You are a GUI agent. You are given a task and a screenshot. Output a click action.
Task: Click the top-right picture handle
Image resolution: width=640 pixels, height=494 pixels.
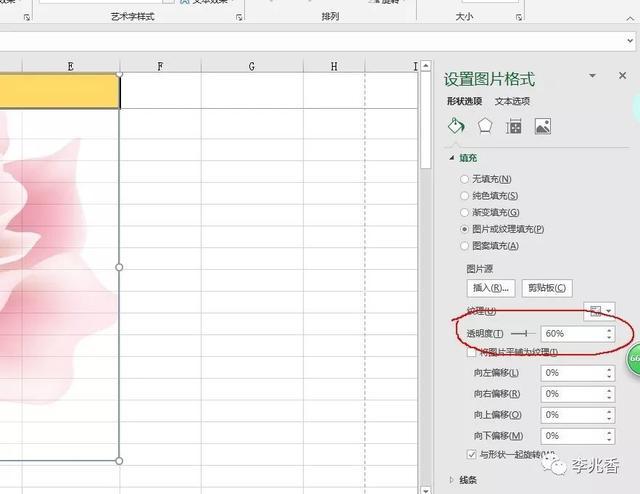point(119,74)
